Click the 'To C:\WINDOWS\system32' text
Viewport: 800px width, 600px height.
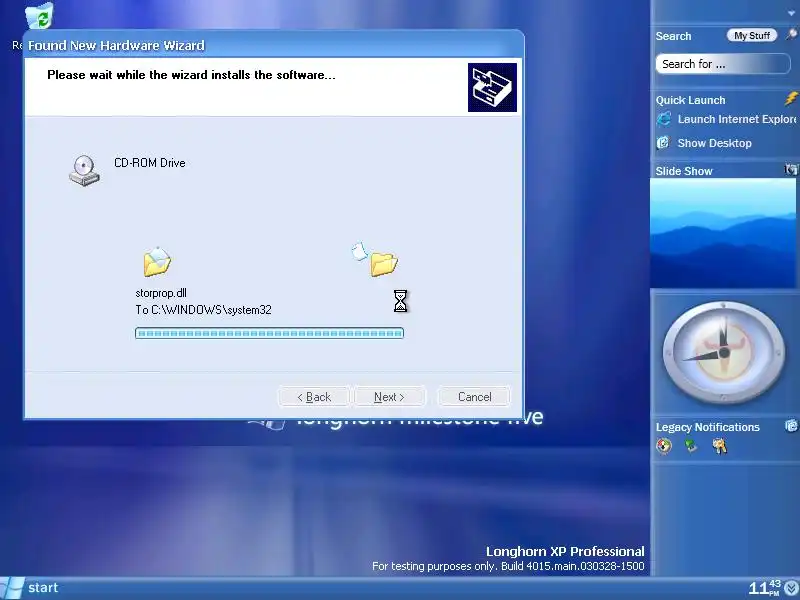[203, 310]
